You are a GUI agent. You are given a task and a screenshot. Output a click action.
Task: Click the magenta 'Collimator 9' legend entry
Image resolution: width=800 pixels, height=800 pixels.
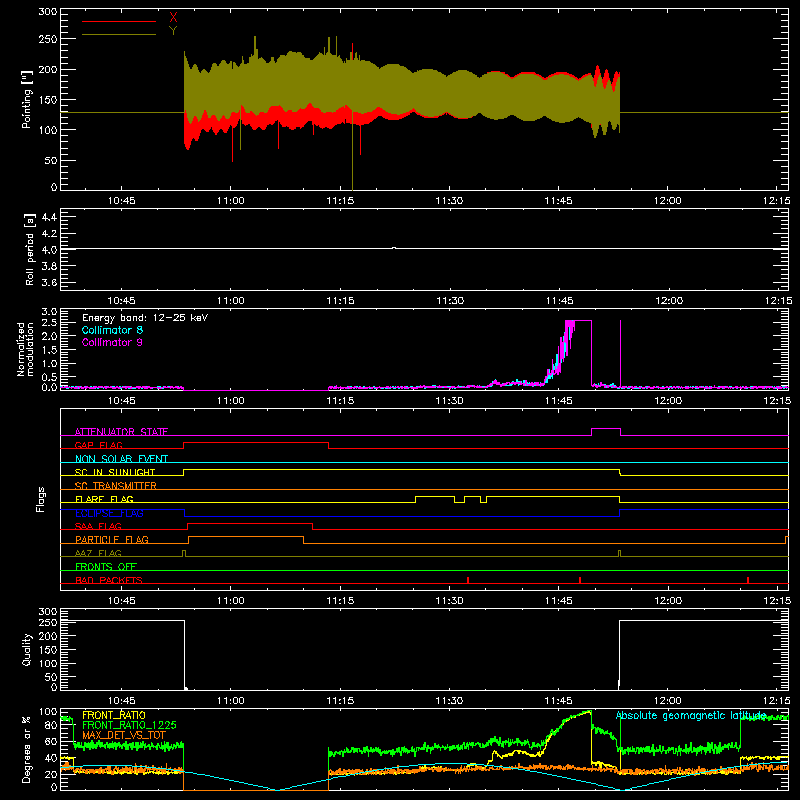(x=112, y=342)
